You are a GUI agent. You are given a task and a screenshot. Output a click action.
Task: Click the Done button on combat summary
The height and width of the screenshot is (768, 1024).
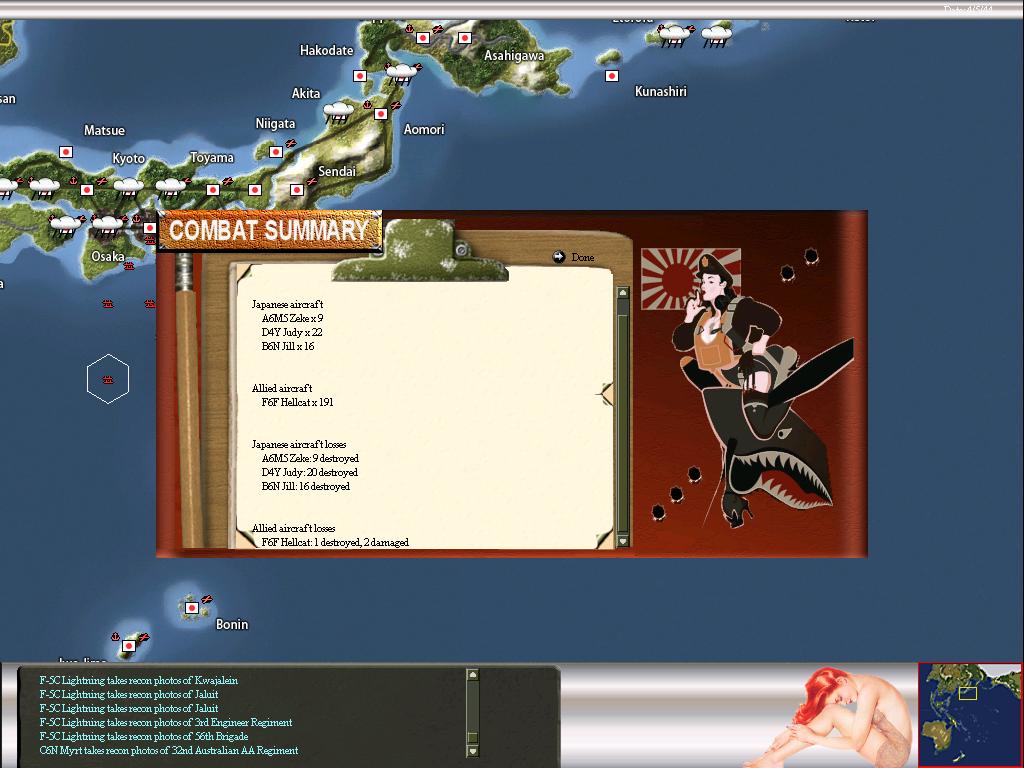[573, 257]
